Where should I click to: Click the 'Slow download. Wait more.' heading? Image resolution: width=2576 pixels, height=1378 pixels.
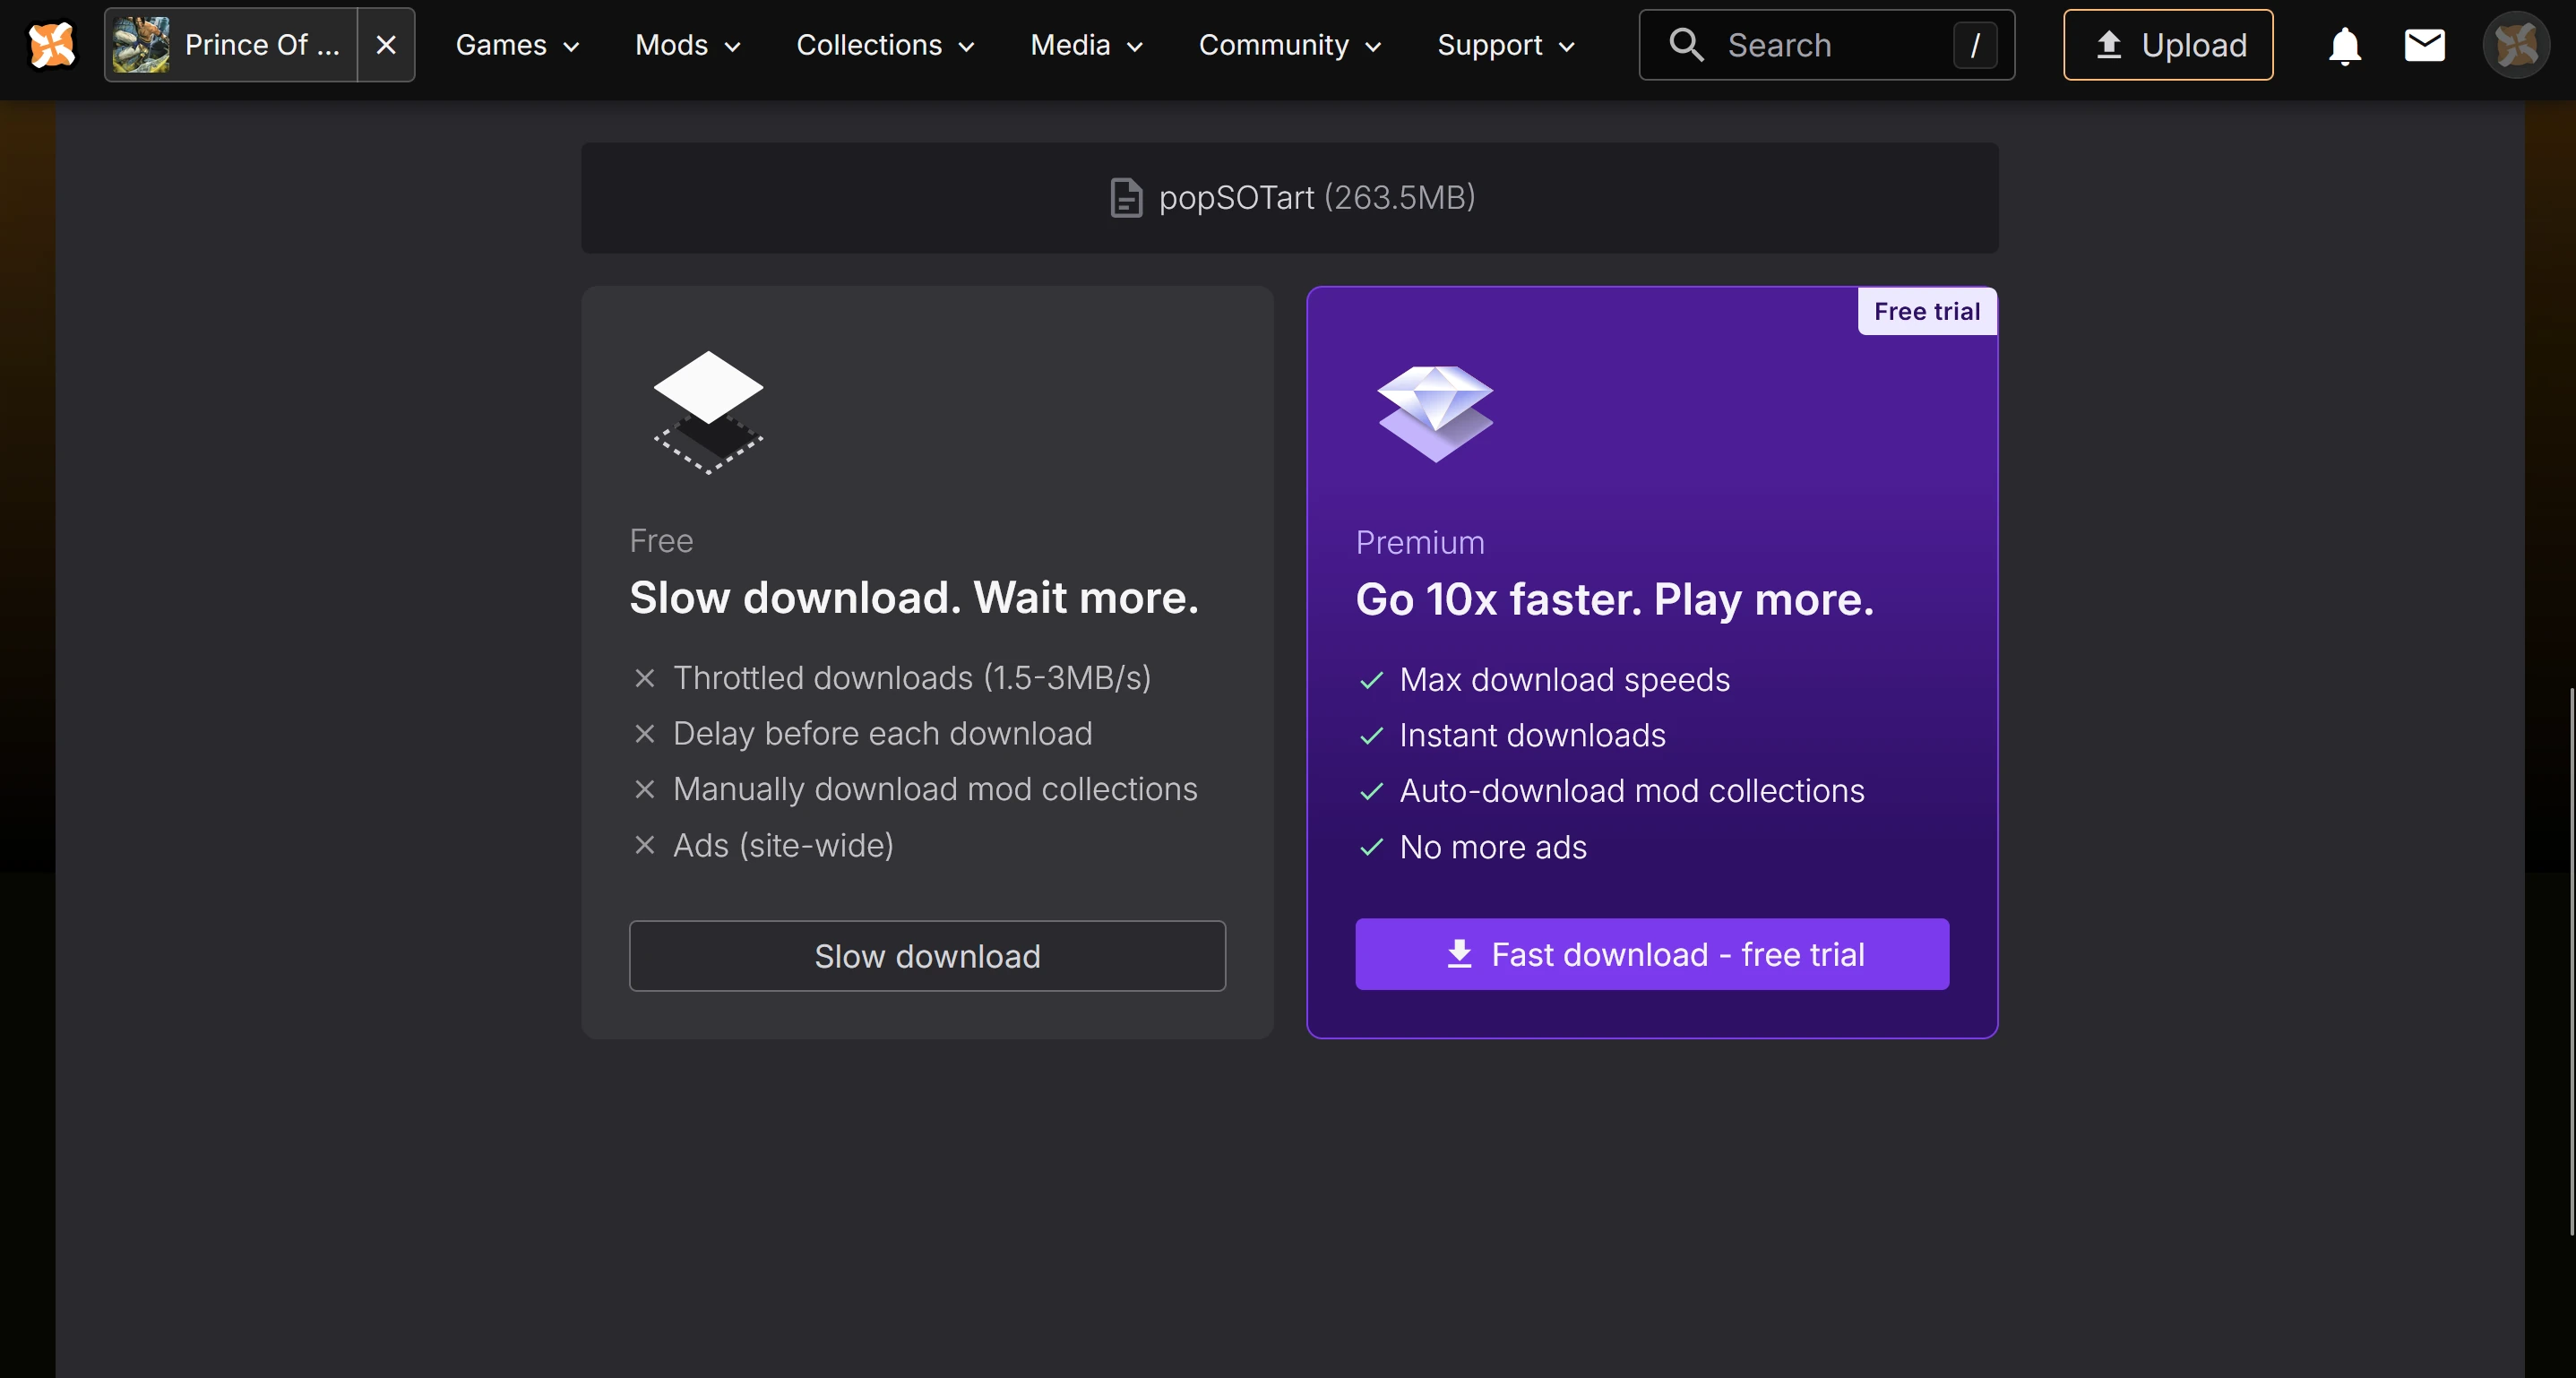914,598
